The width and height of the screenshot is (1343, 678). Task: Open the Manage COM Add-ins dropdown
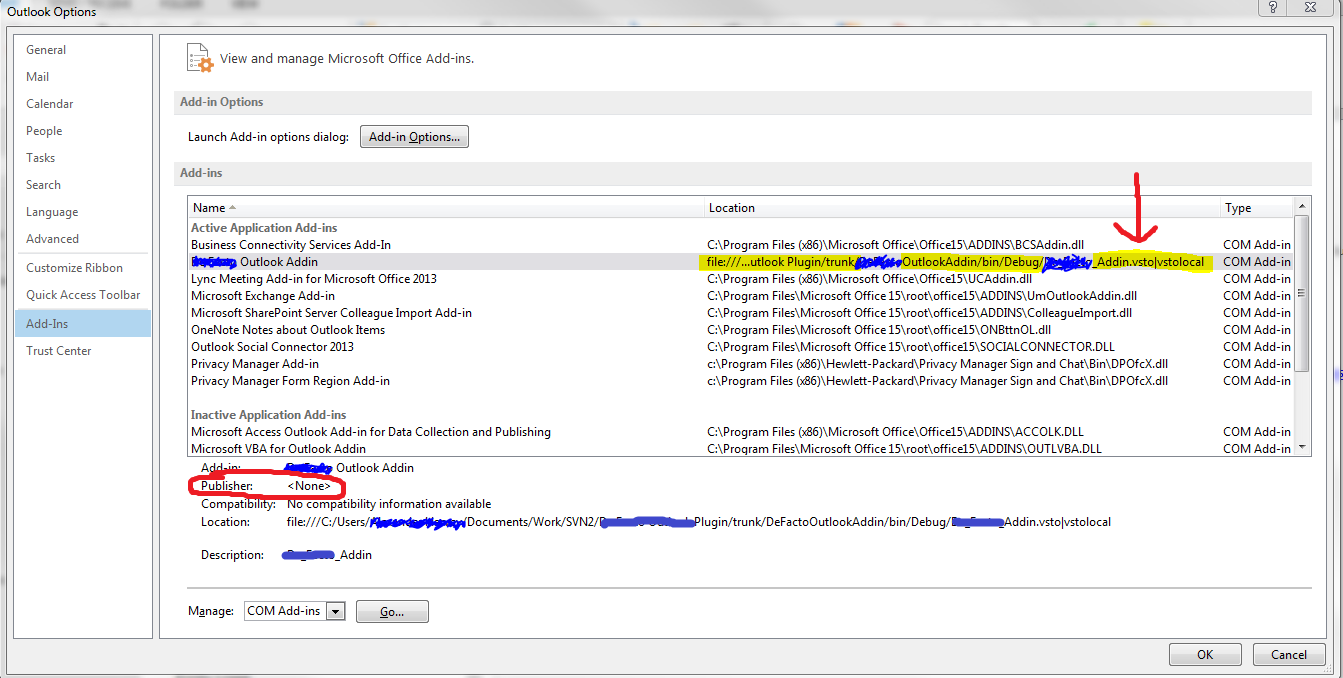(335, 611)
